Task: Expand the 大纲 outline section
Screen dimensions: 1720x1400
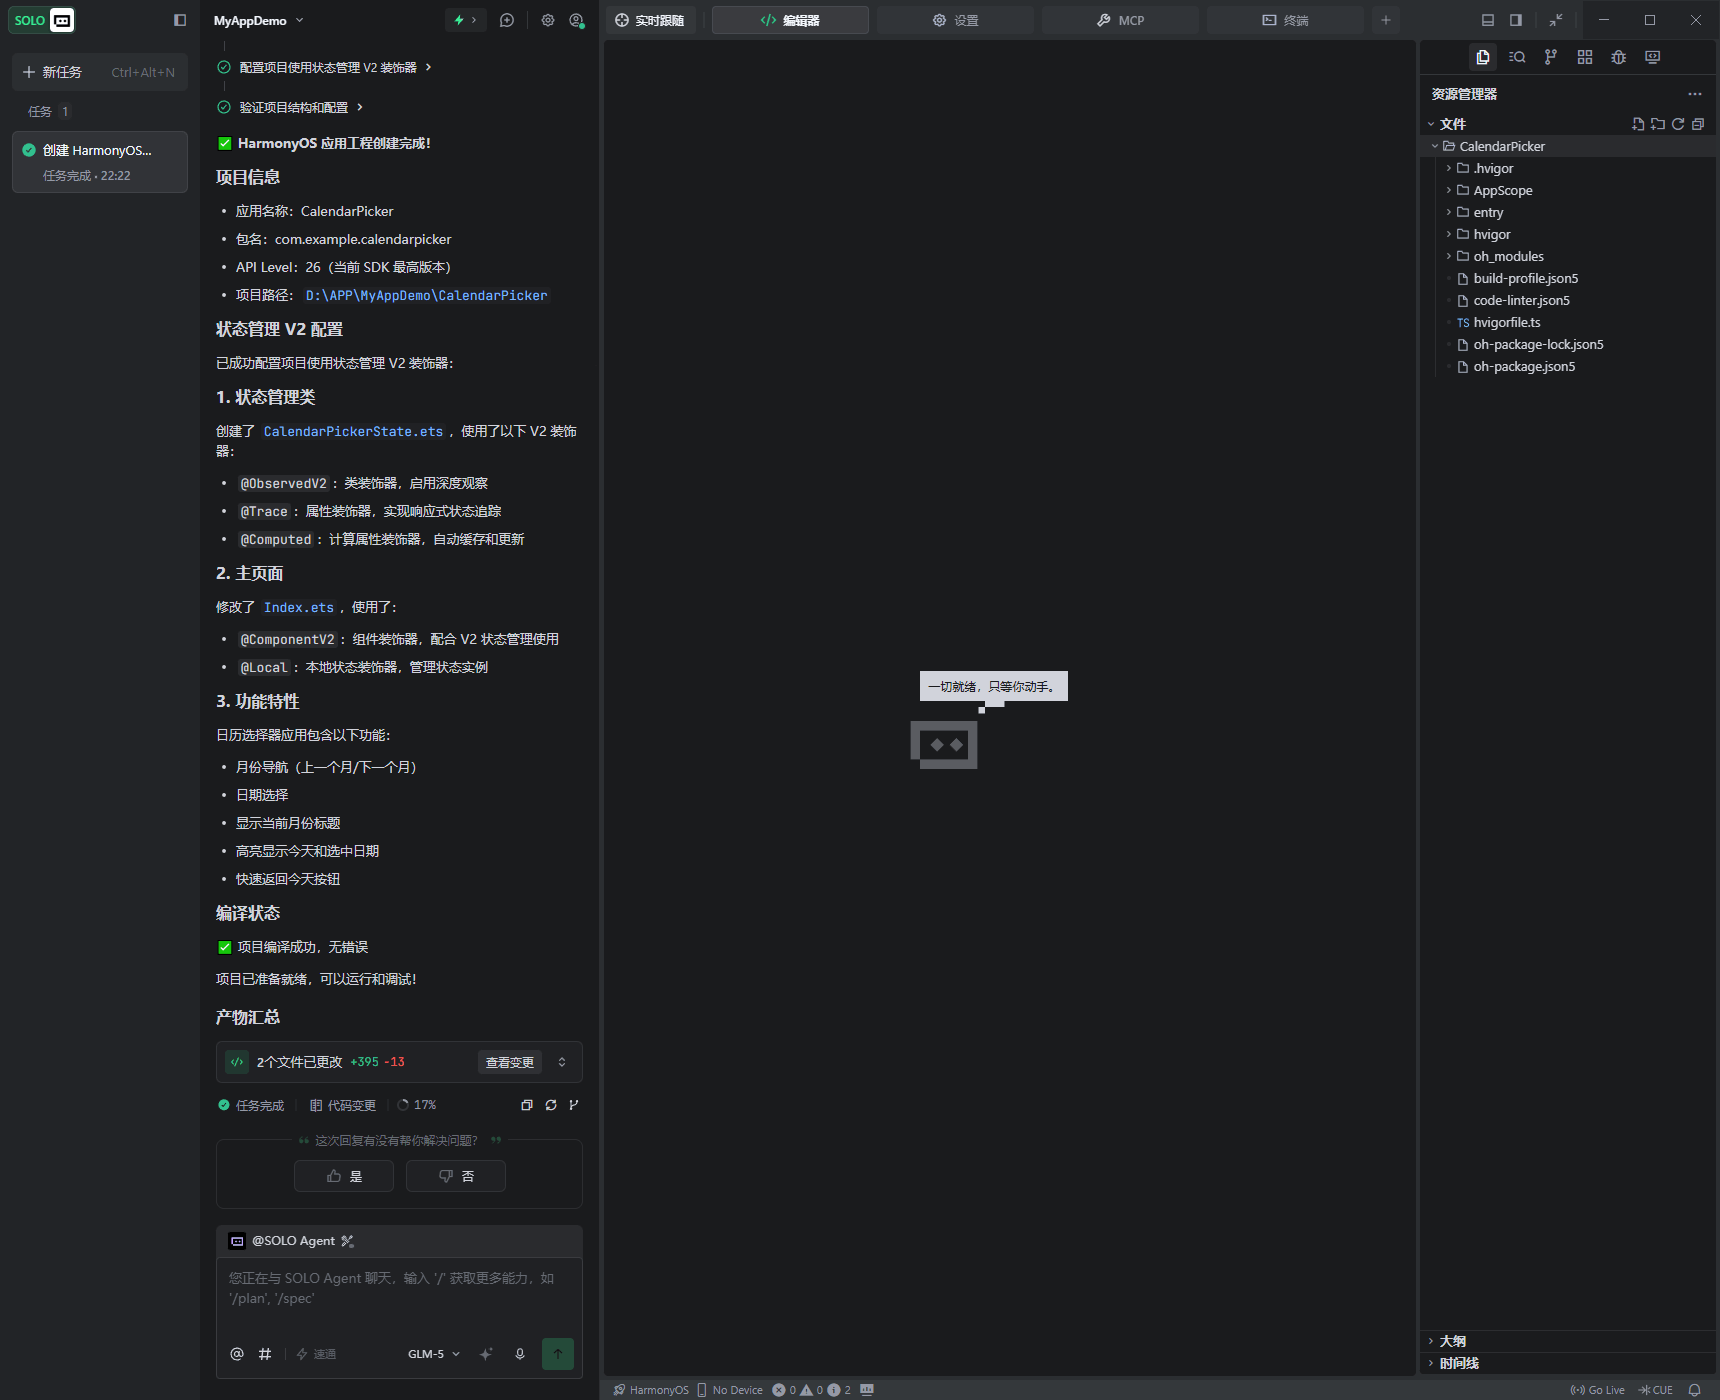Action: (x=1570, y=1341)
